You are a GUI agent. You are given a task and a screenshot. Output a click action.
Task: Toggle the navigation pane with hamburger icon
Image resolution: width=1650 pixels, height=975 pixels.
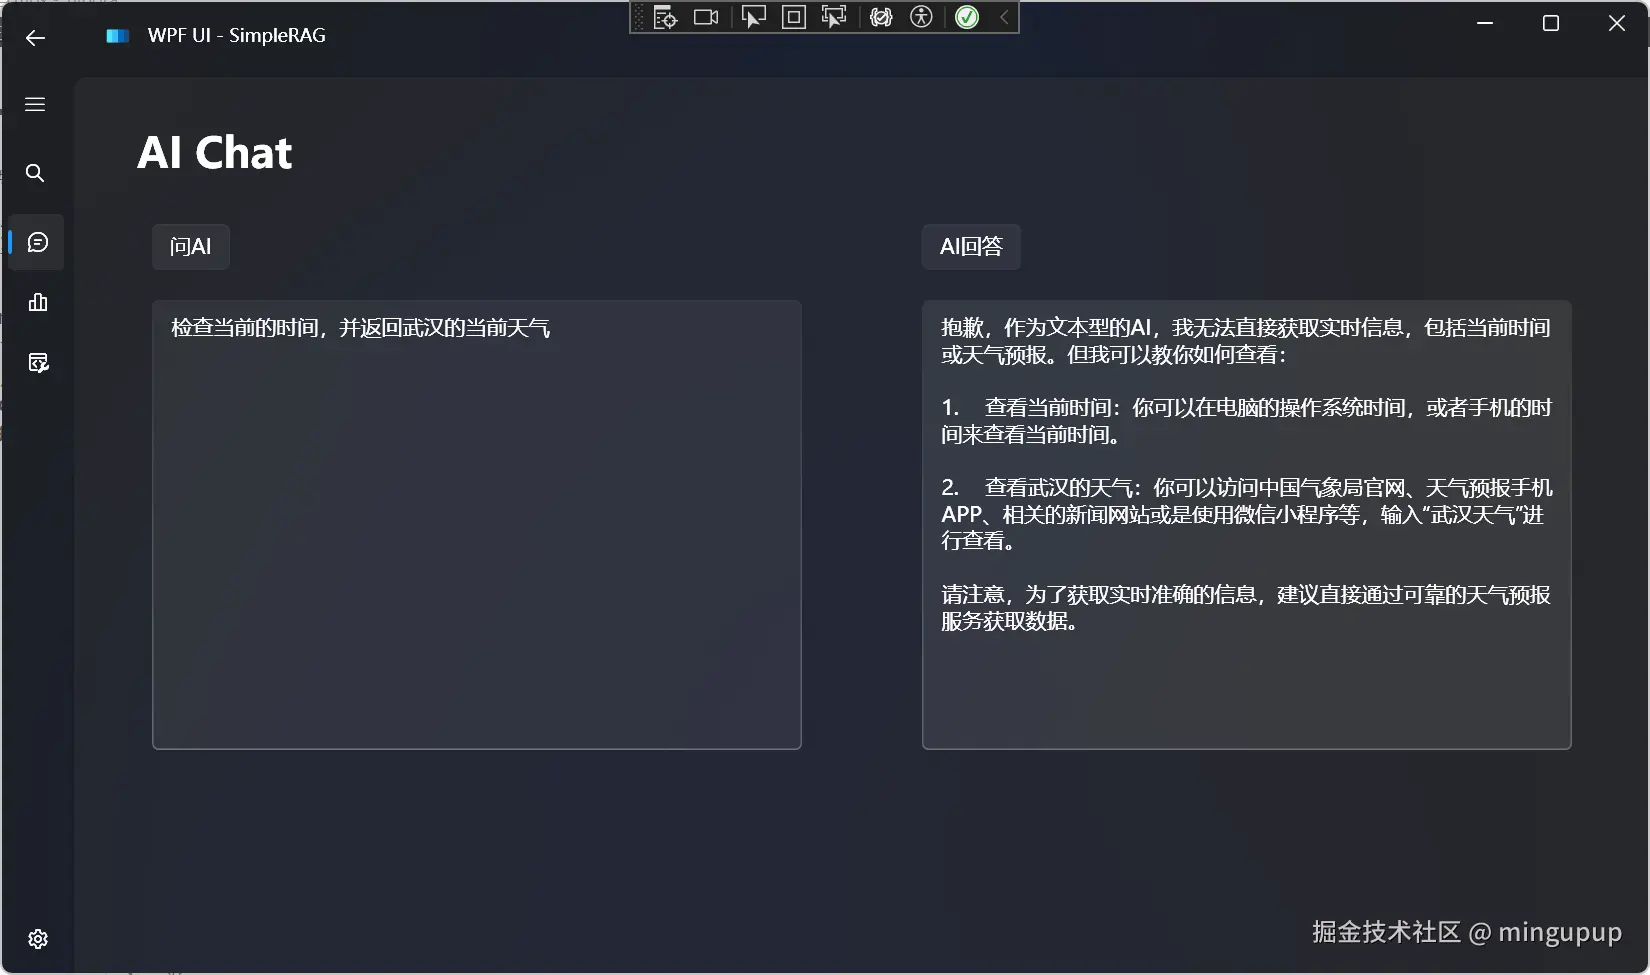tap(35, 104)
